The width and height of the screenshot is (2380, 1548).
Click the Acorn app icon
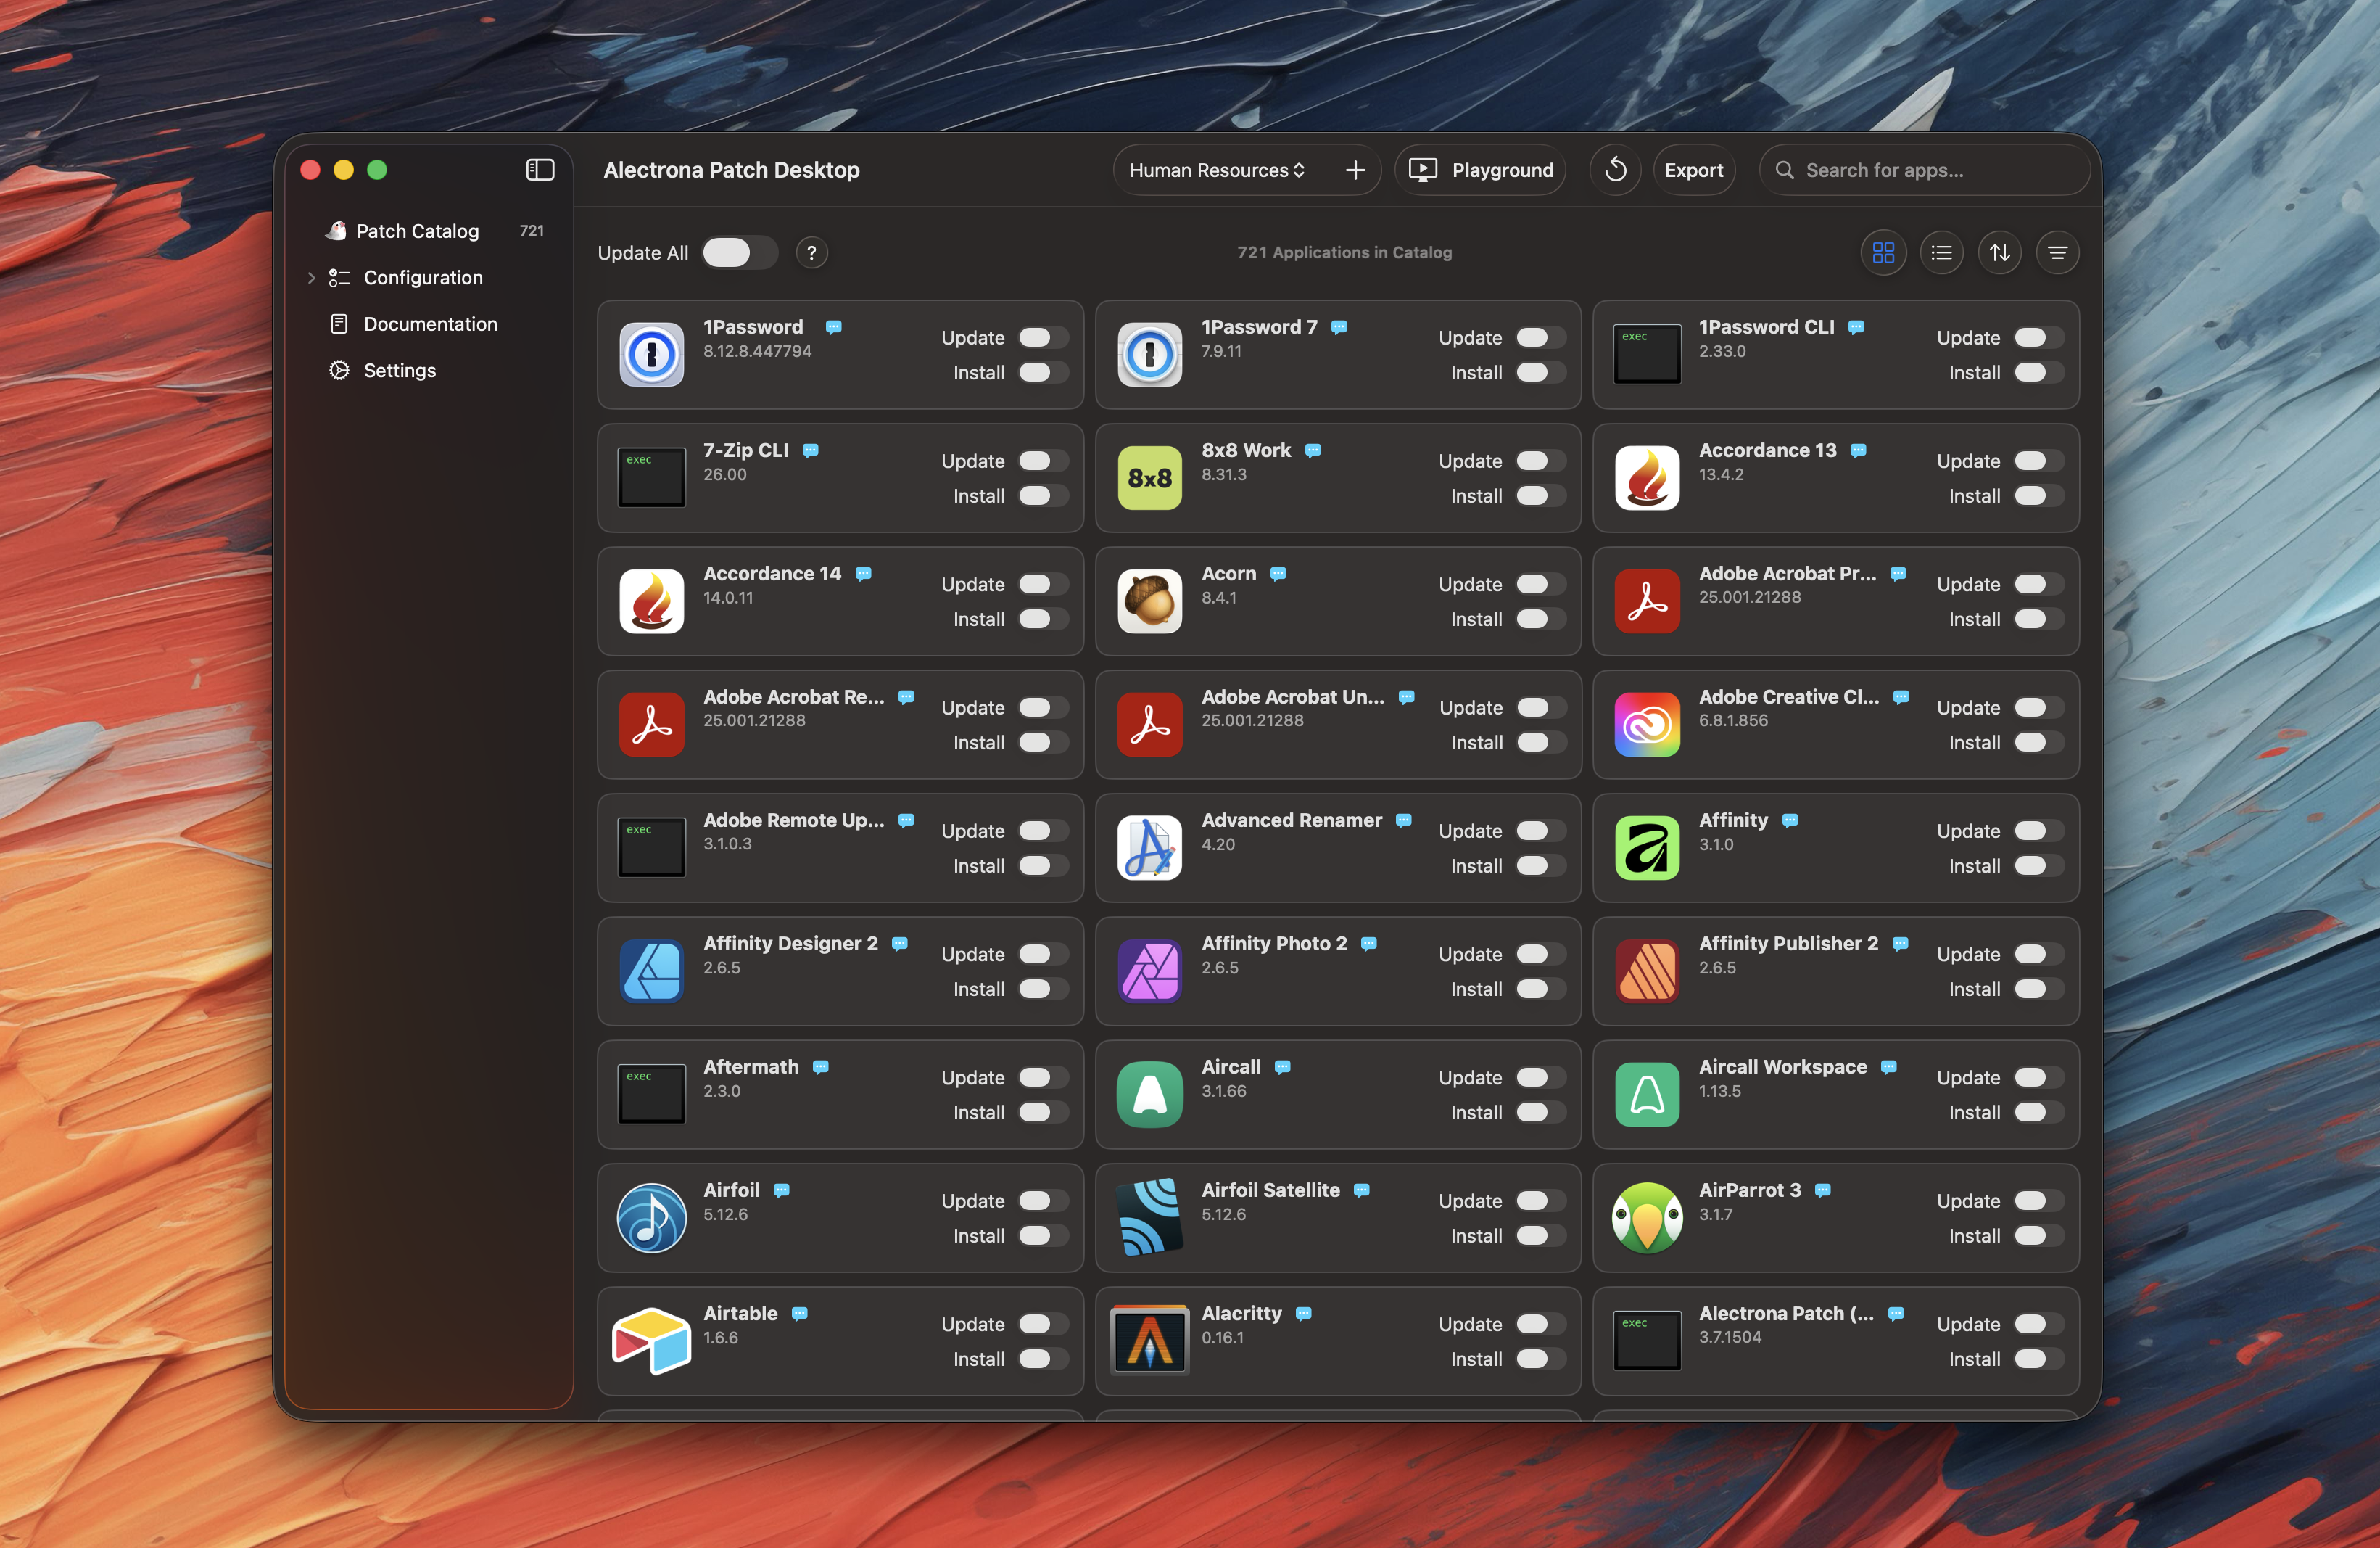pos(1149,601)
